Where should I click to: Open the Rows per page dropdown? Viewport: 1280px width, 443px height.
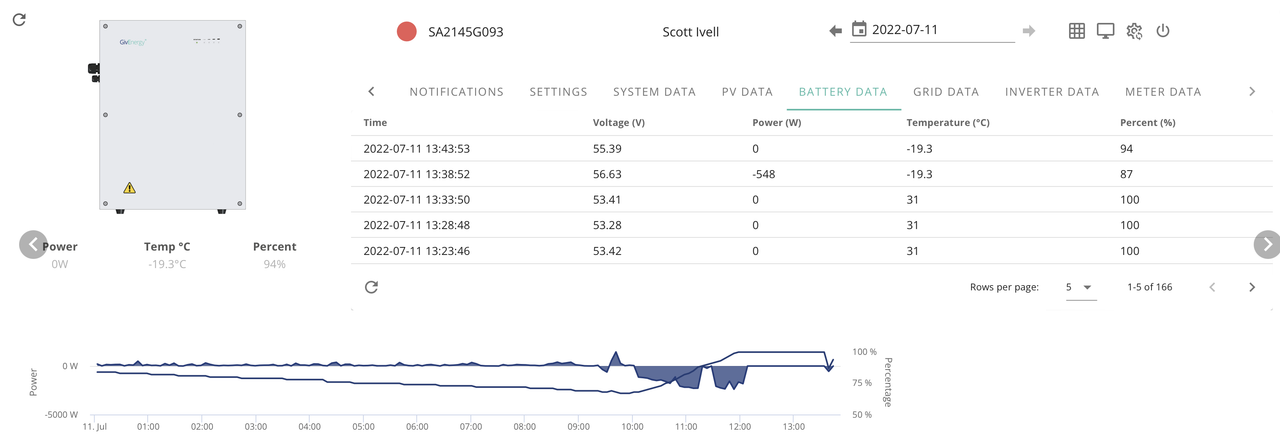pos(1081,287)
